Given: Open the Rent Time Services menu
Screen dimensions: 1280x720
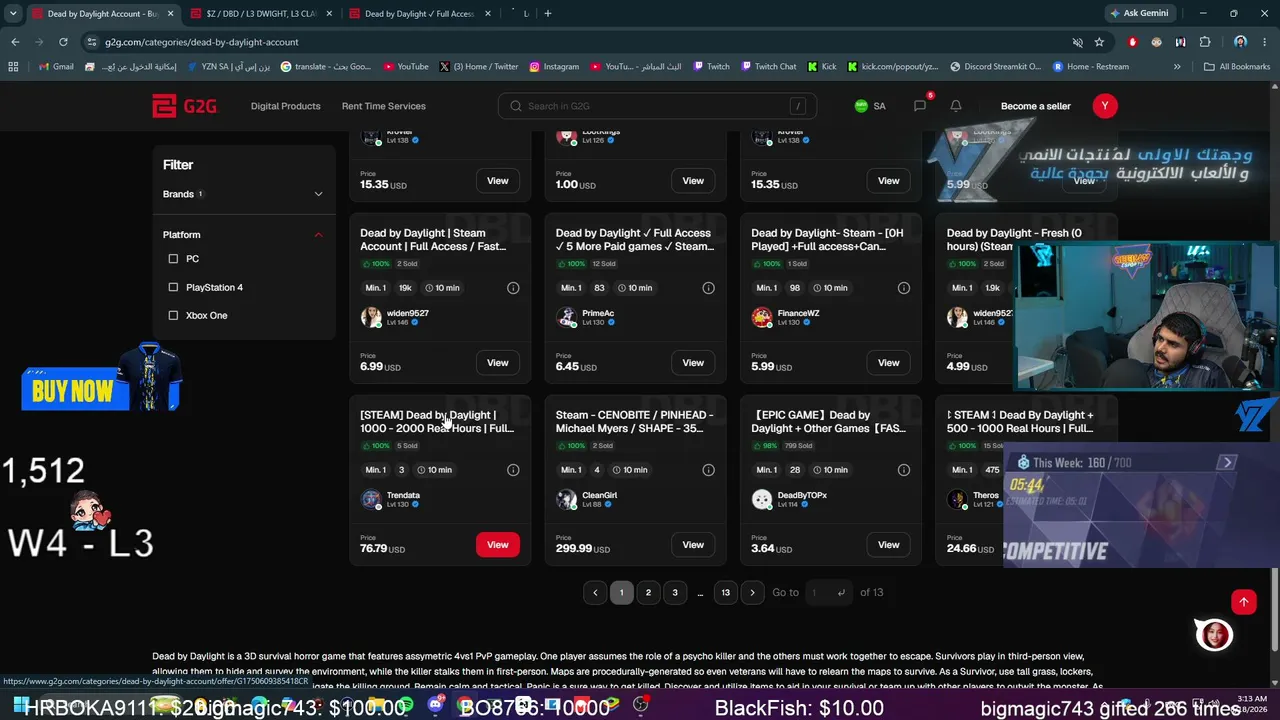Looking at the screenshot, I should click(384, 106).
